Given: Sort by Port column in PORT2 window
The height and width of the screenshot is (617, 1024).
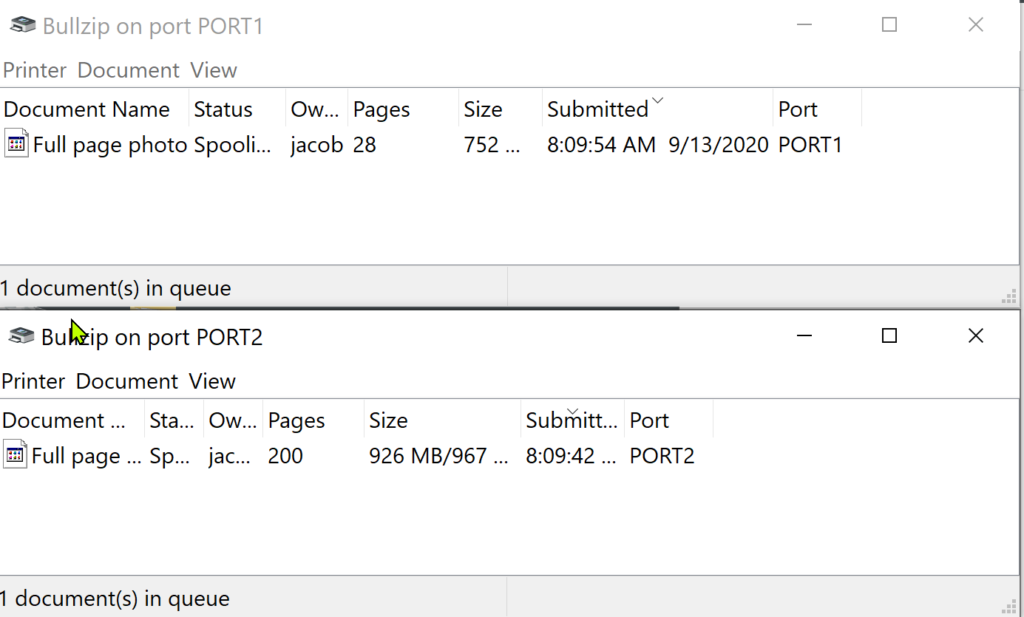Looking at the screenshot, I should (x=669, y=420).
